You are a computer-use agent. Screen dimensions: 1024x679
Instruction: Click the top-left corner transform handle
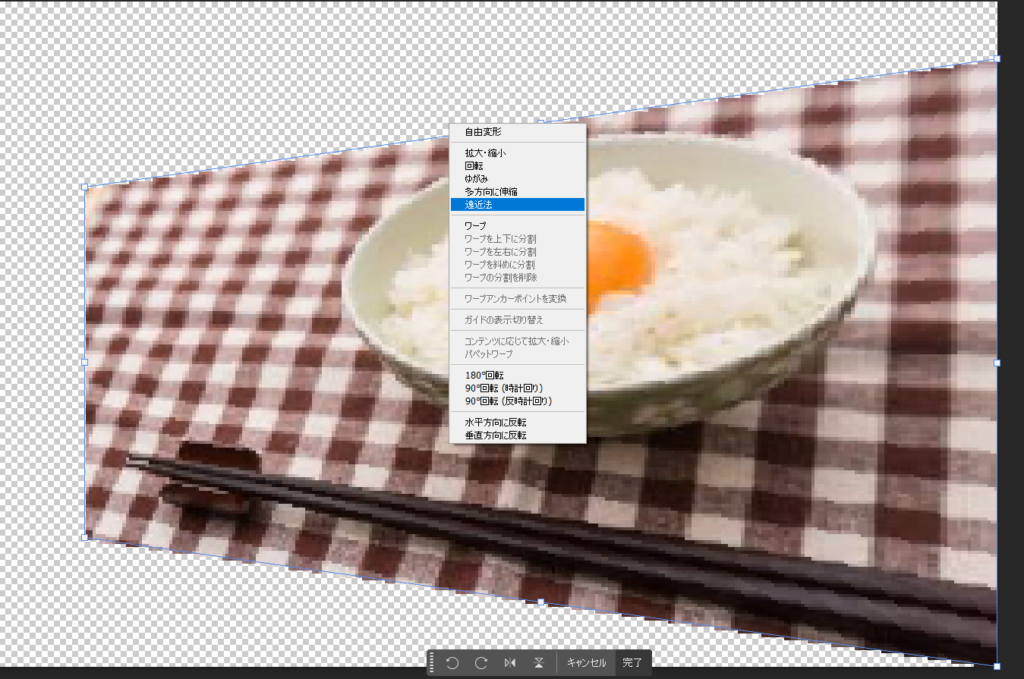click(85, 187)
